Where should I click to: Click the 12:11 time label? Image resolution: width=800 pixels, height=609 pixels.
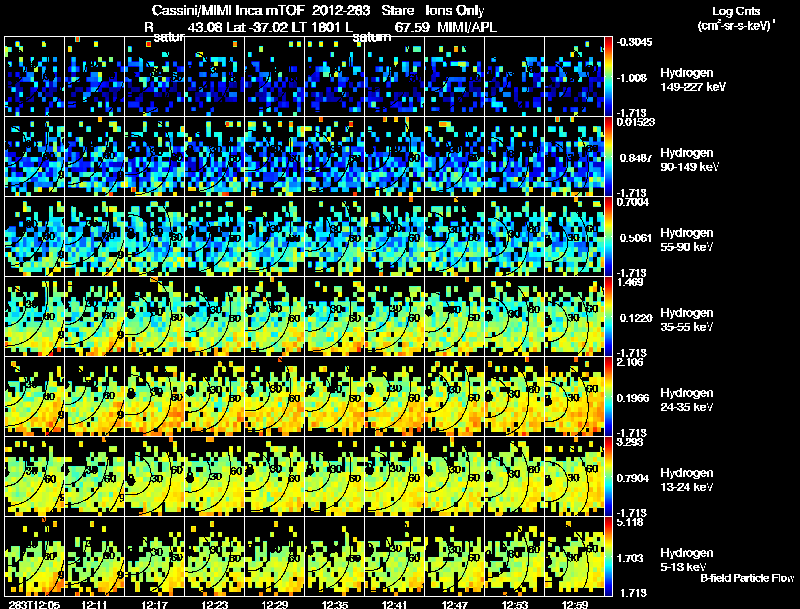pyautogui.click(x=94, y=604)
